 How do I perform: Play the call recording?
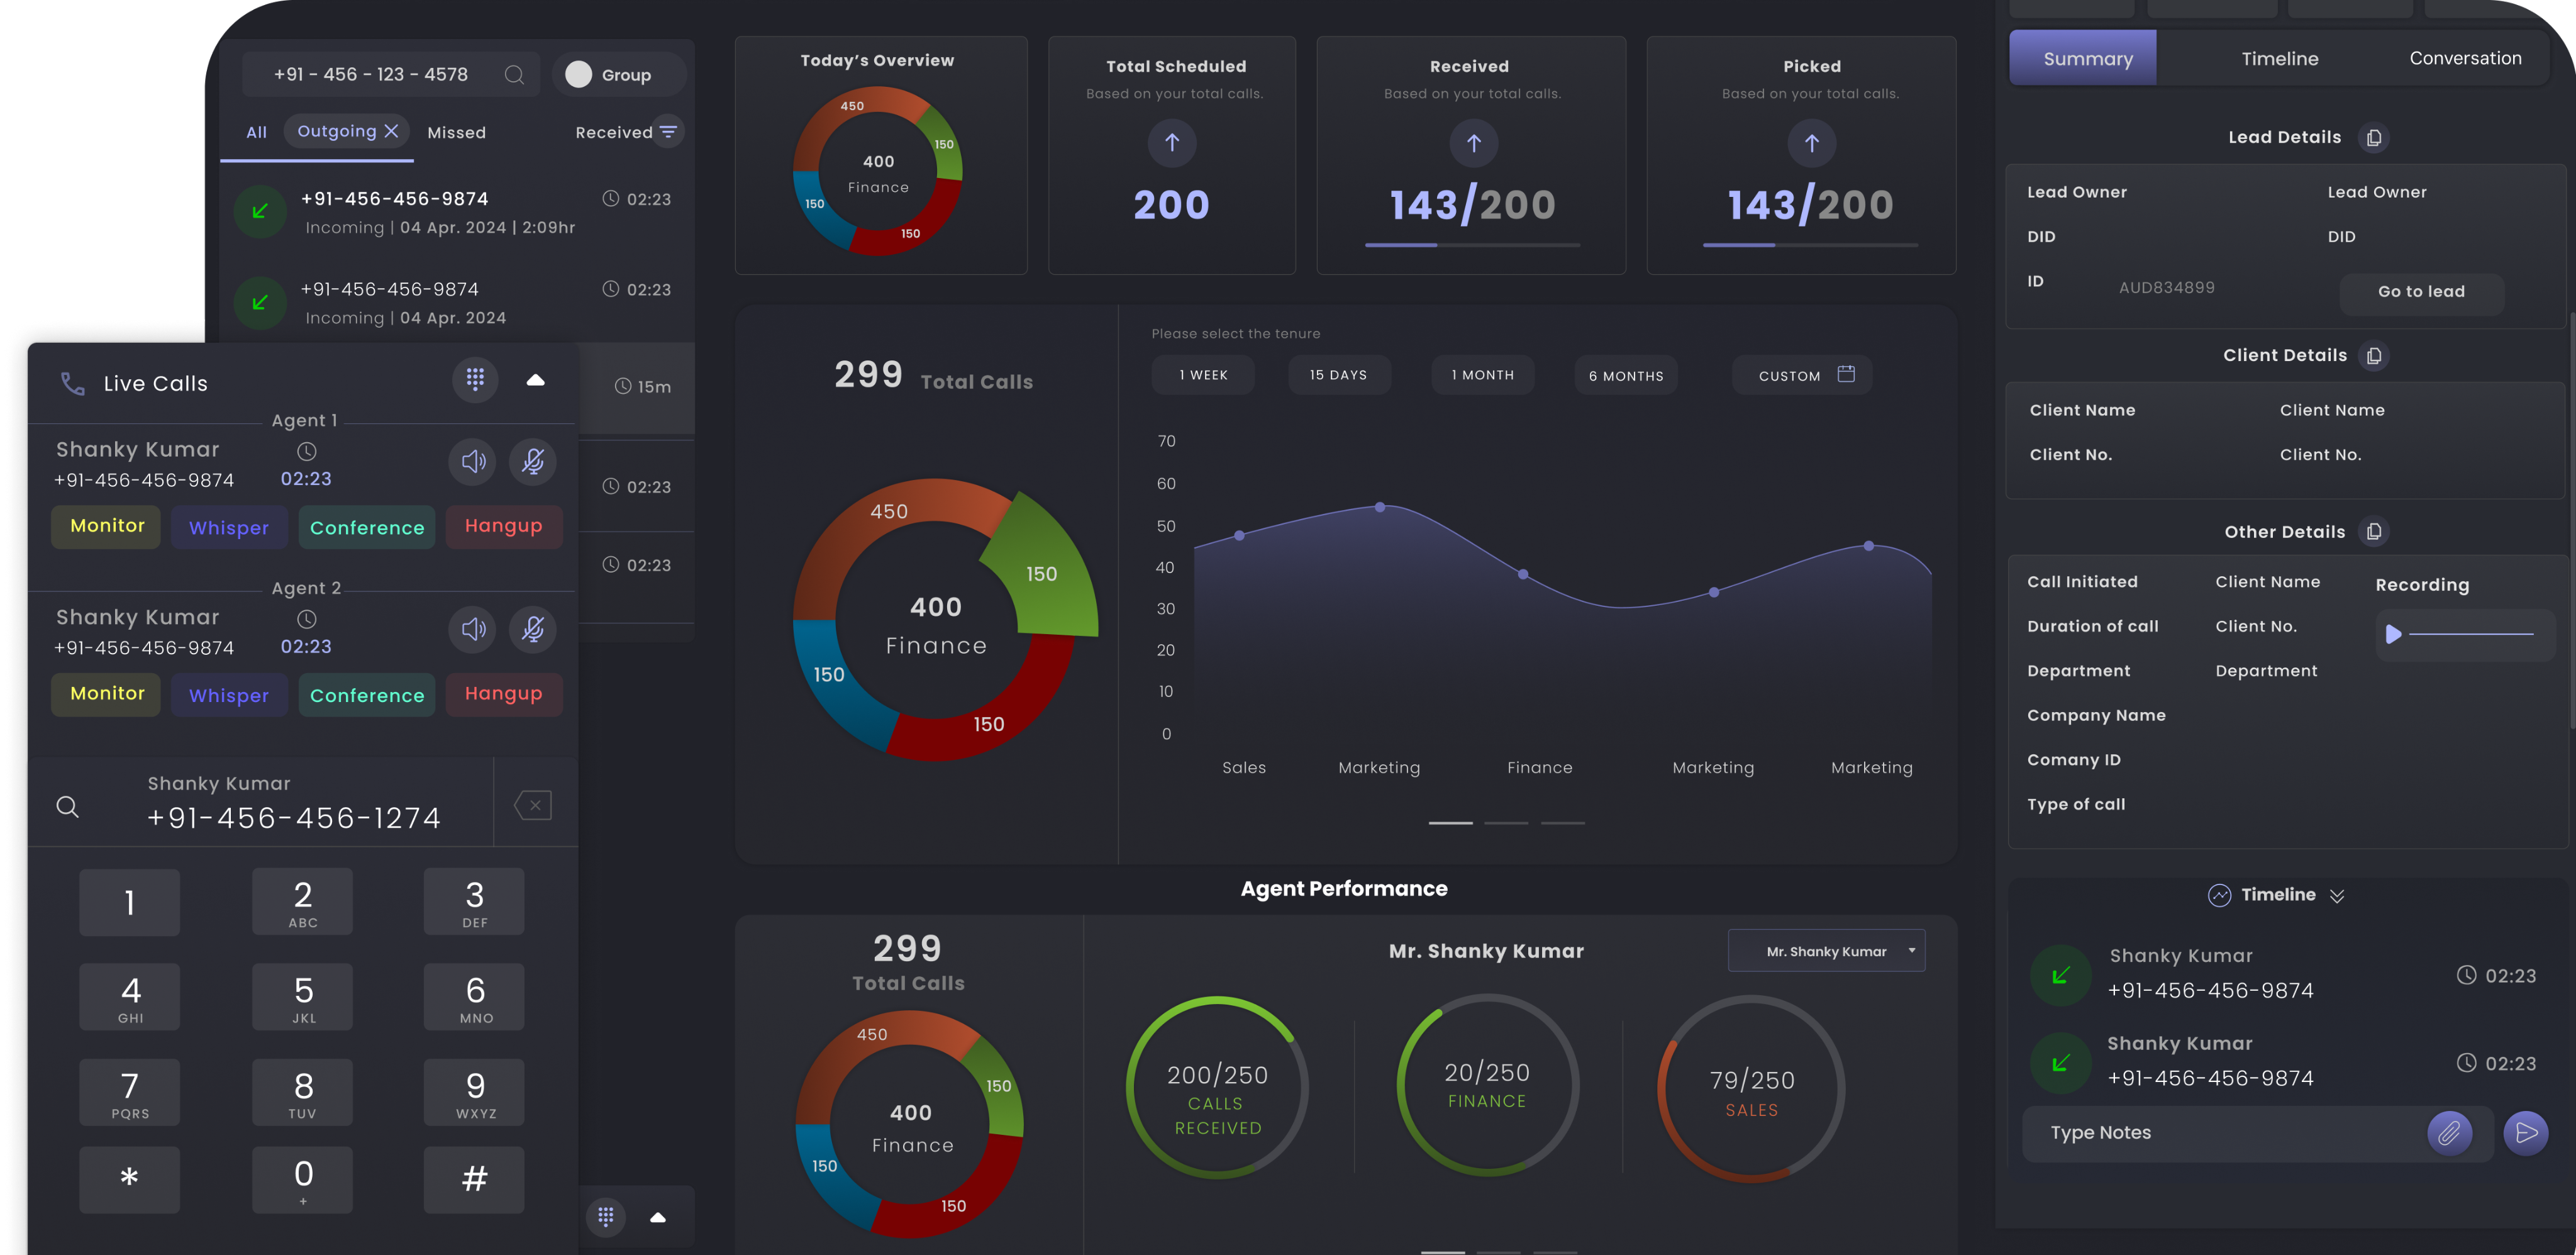(x=2394, y=634)
